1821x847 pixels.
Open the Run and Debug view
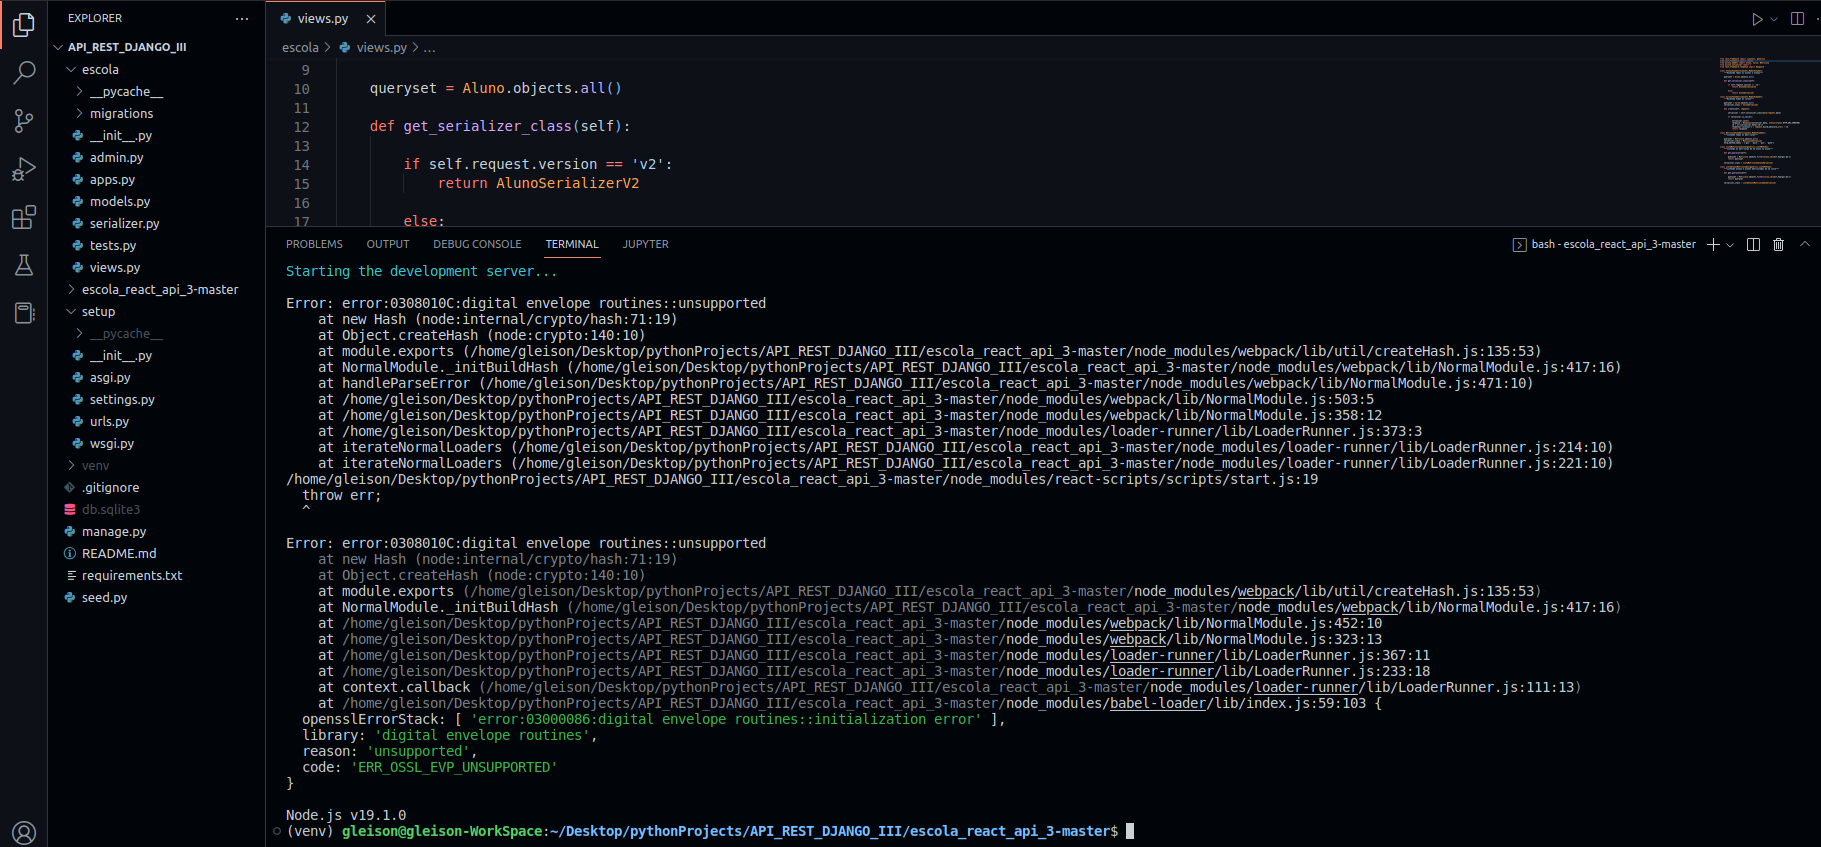click(x=24, y=169)
